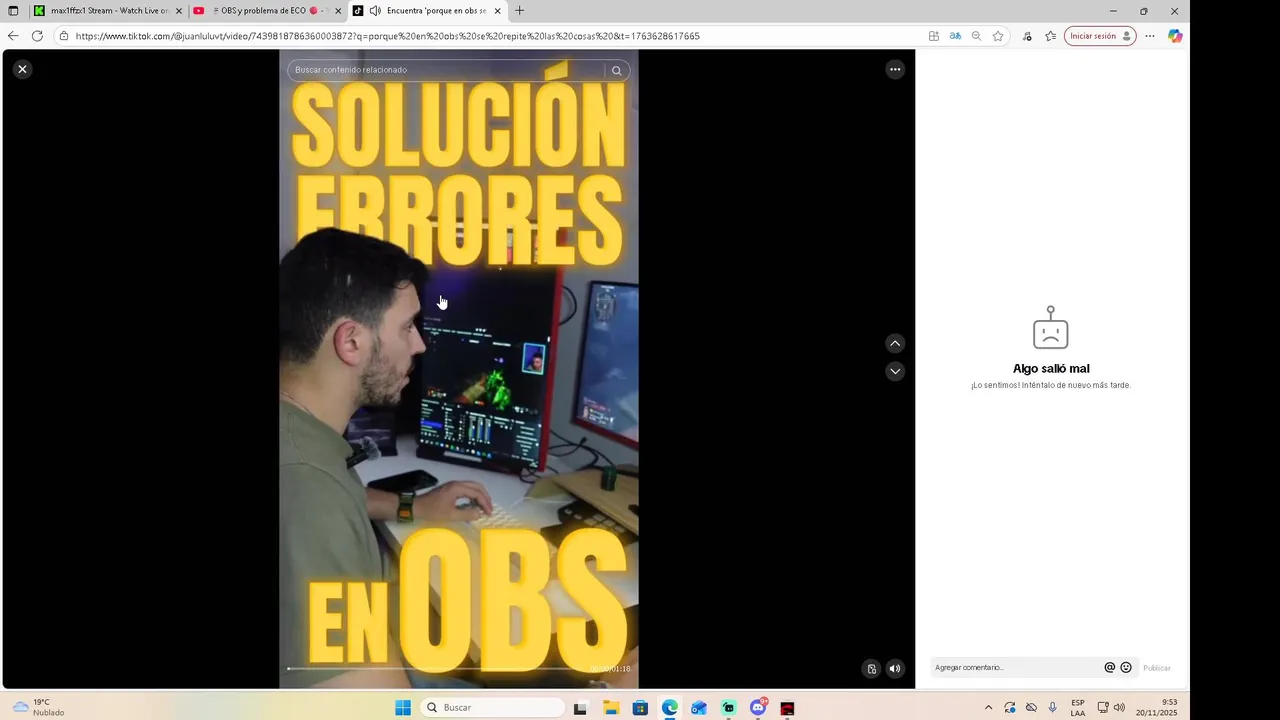Image resolution: width=1280 pixels, height=720 pixels.
Task: Go to the next video with the down chevron
Action: [x=895, y=371]
